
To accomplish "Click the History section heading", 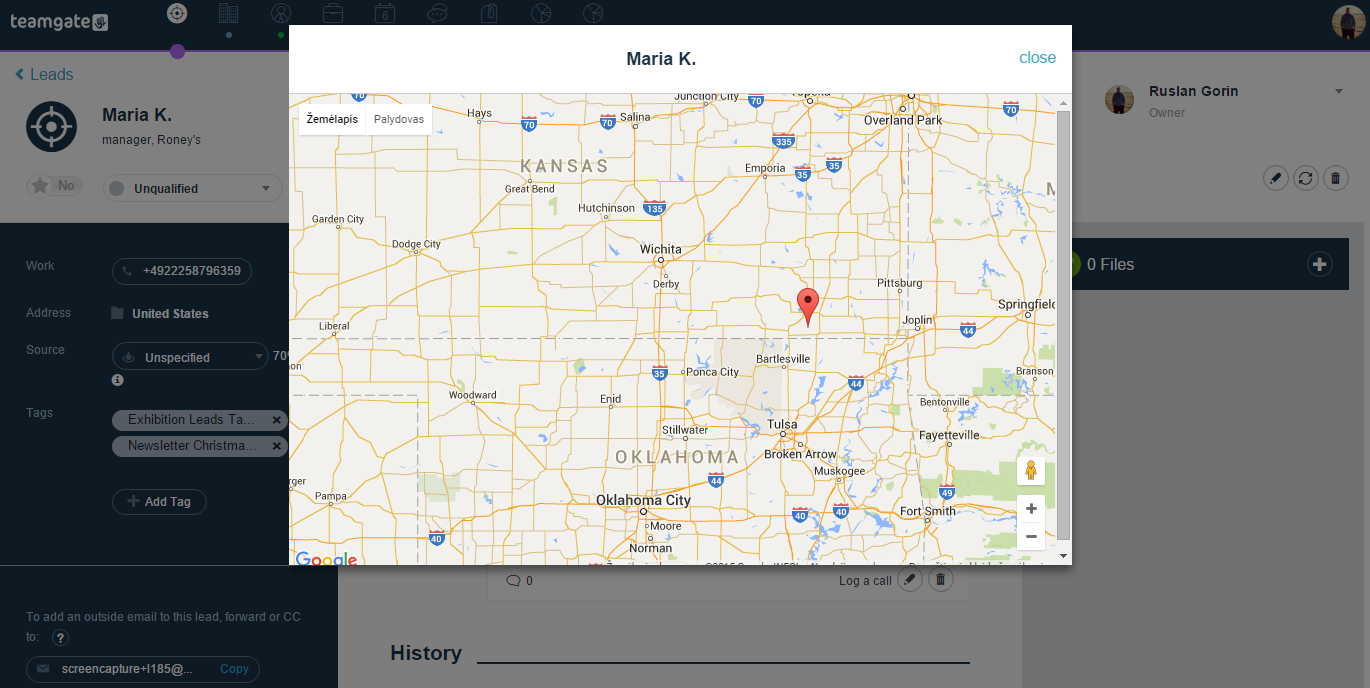I will [426, 653].
